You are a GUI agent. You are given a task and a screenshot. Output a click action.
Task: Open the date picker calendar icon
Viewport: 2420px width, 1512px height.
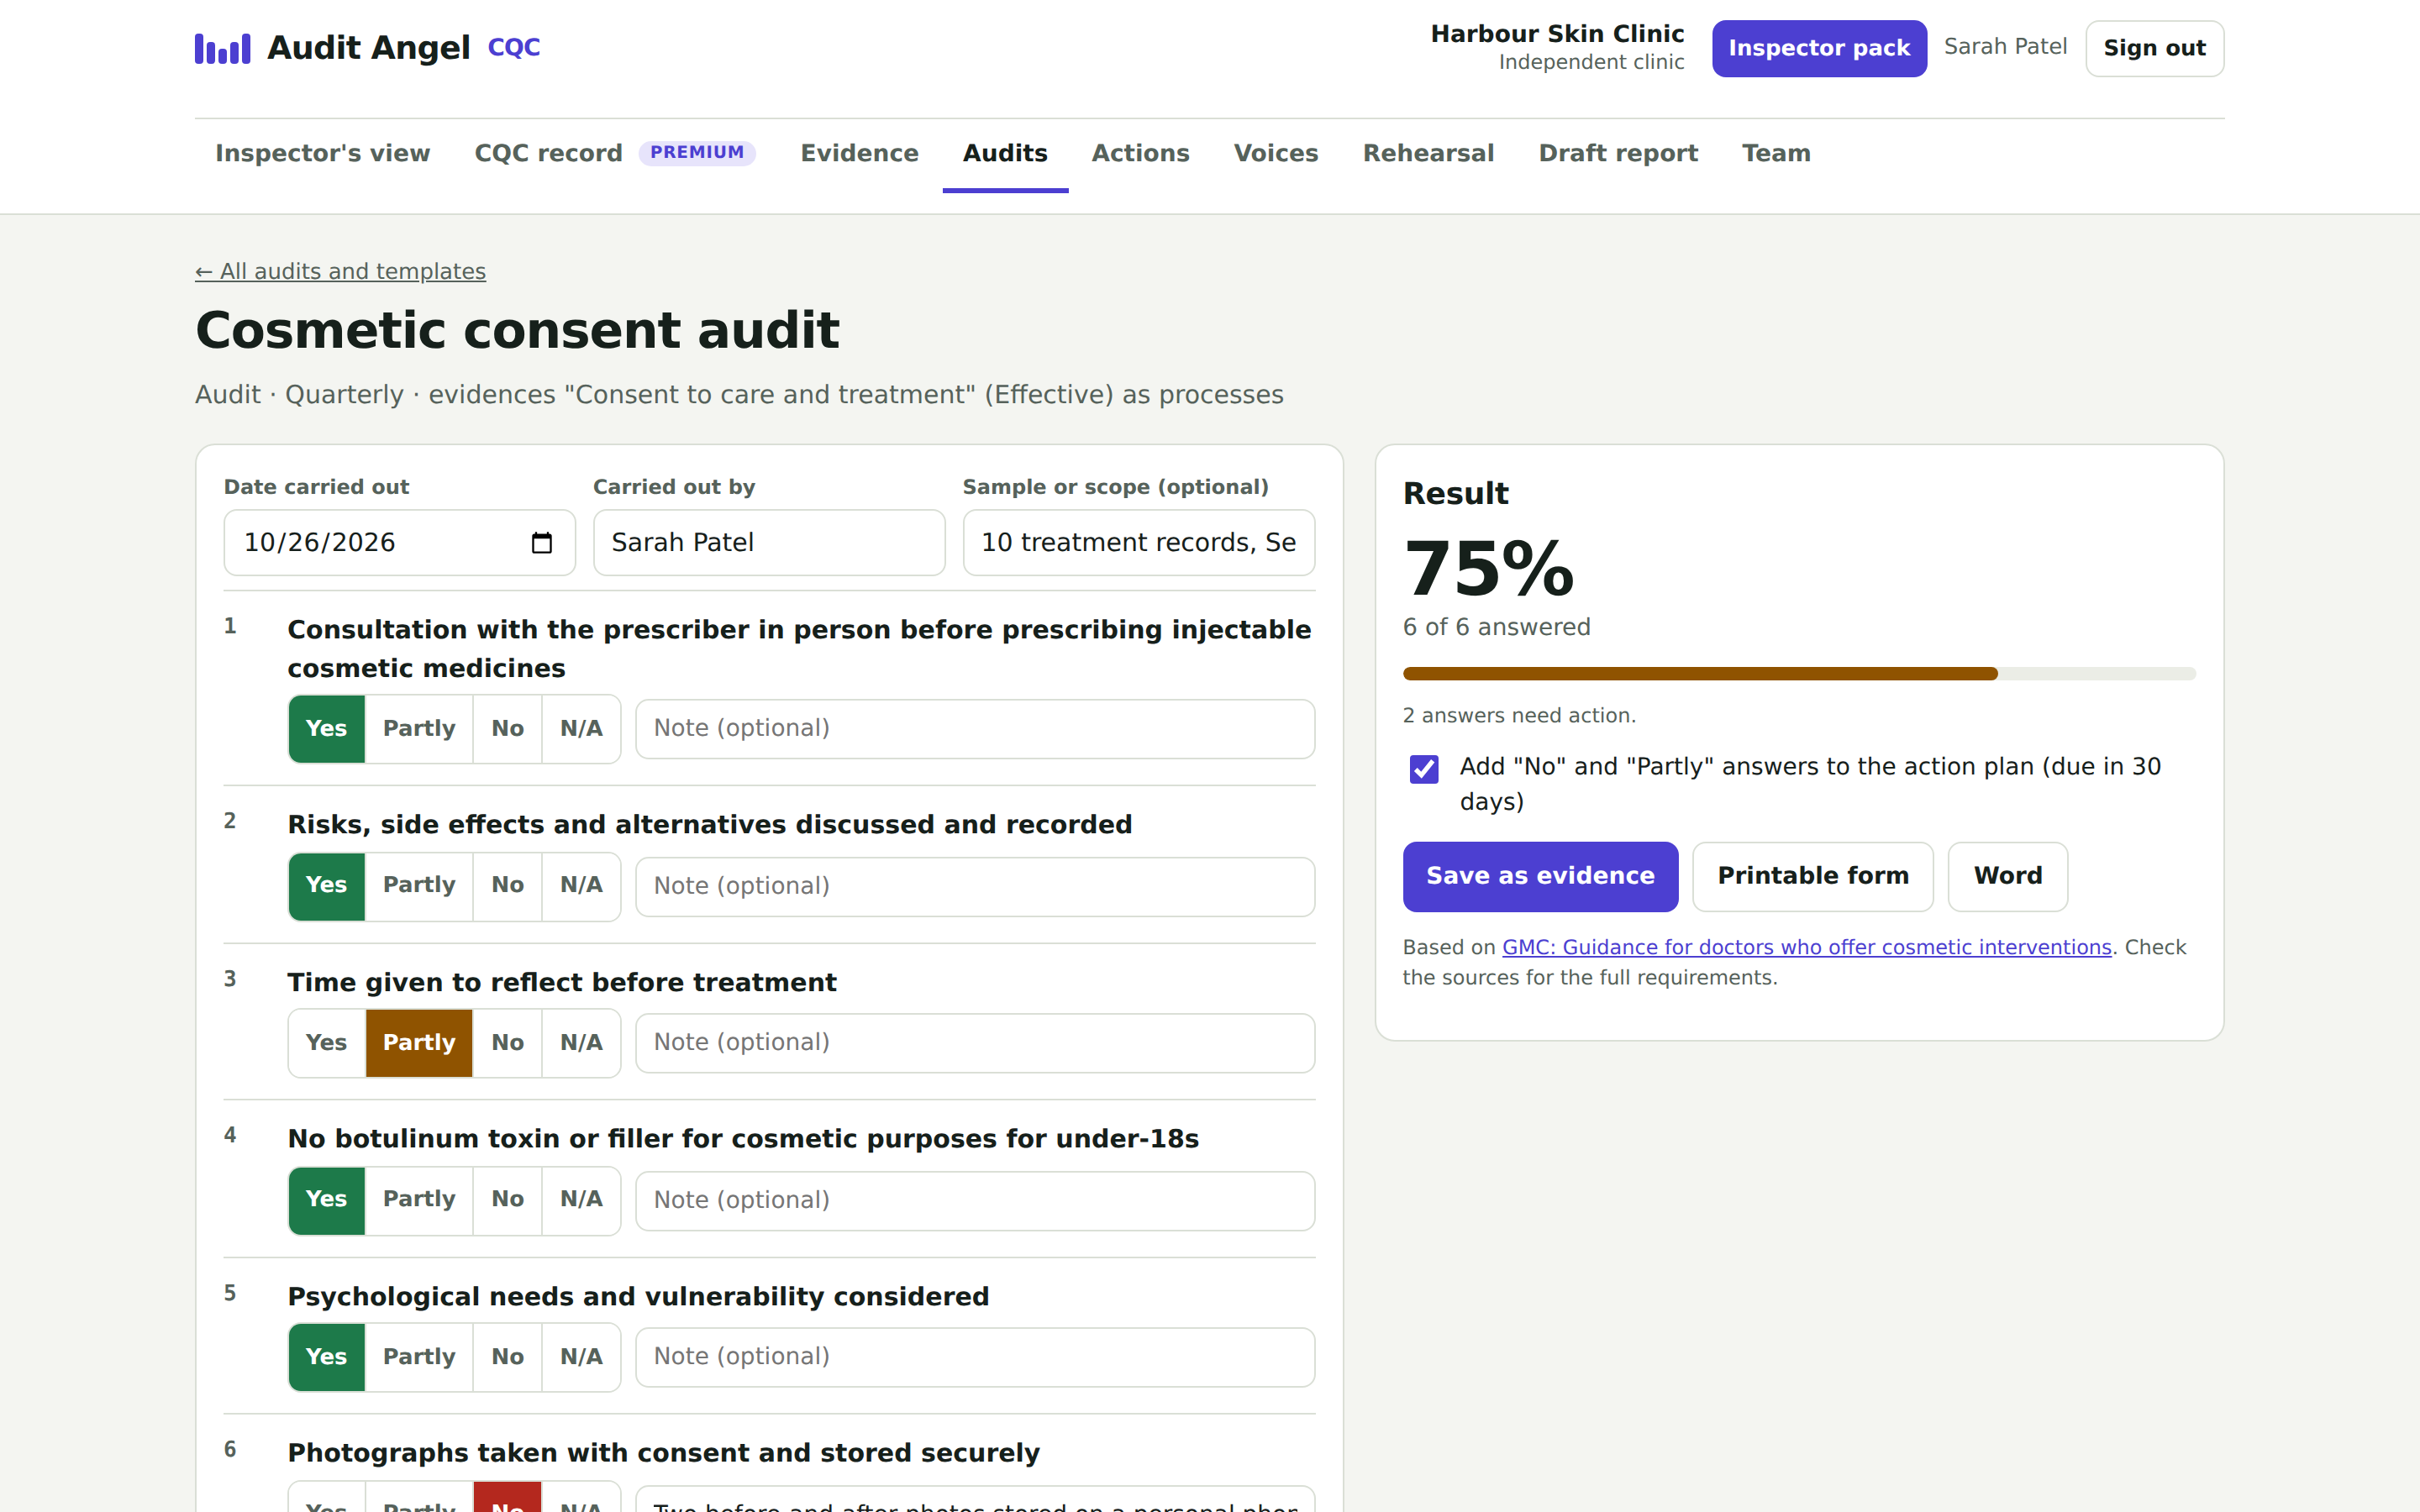tap(541, 543)
